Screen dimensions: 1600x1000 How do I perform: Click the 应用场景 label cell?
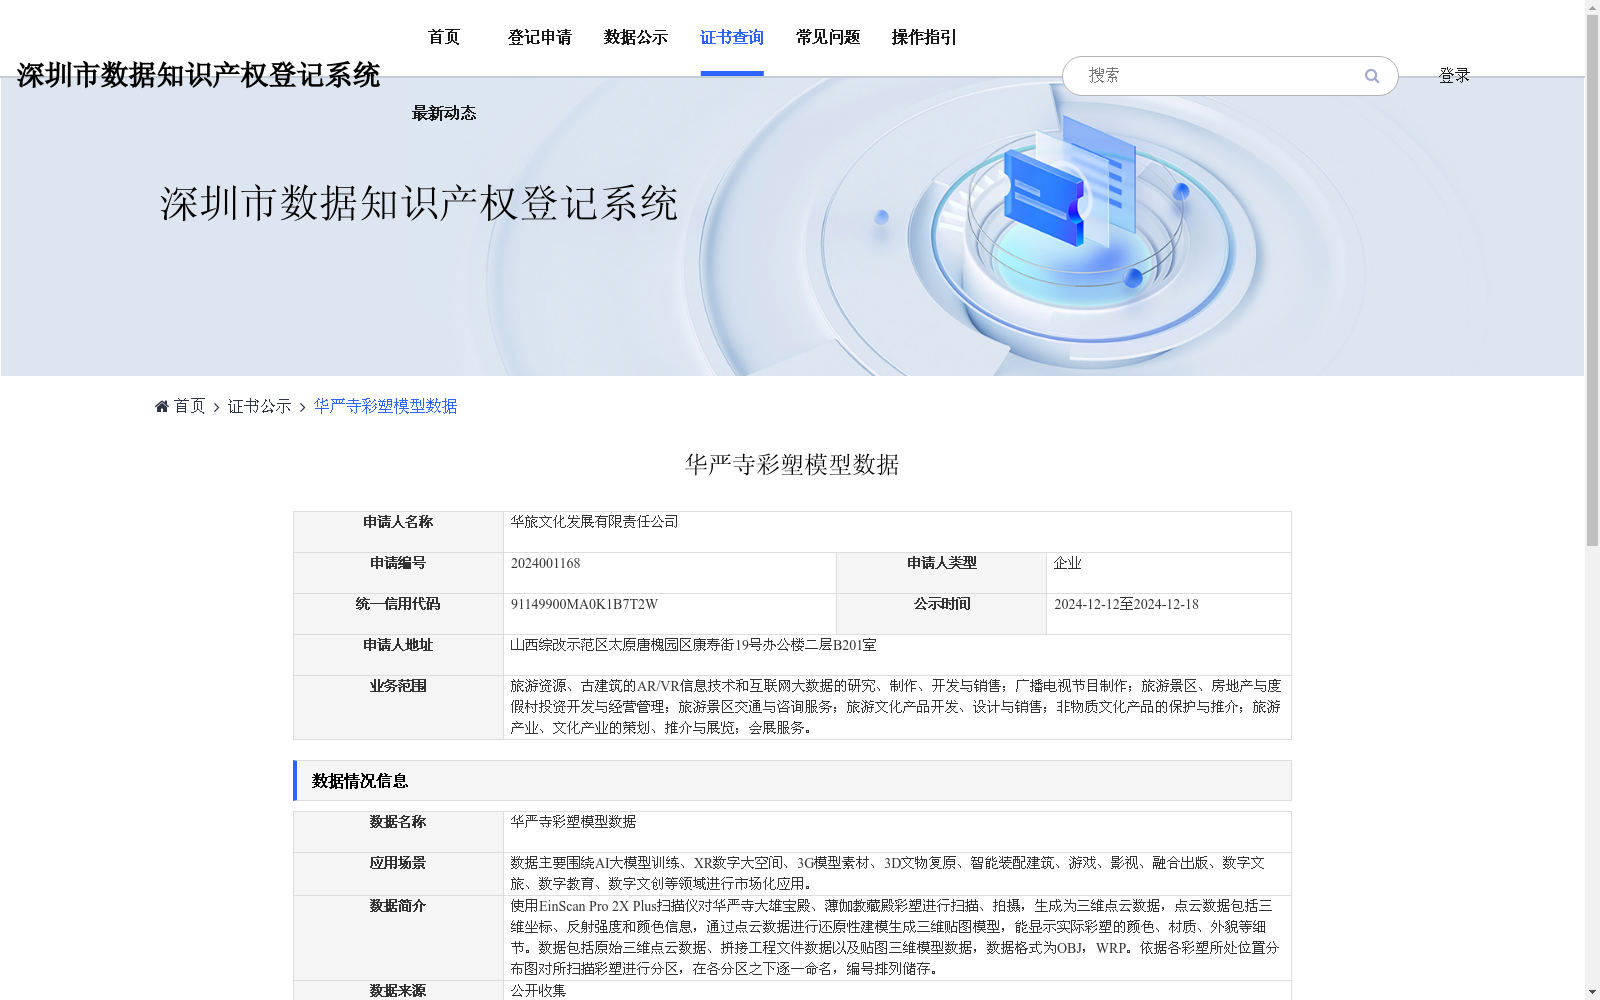(x=398, y=873)
